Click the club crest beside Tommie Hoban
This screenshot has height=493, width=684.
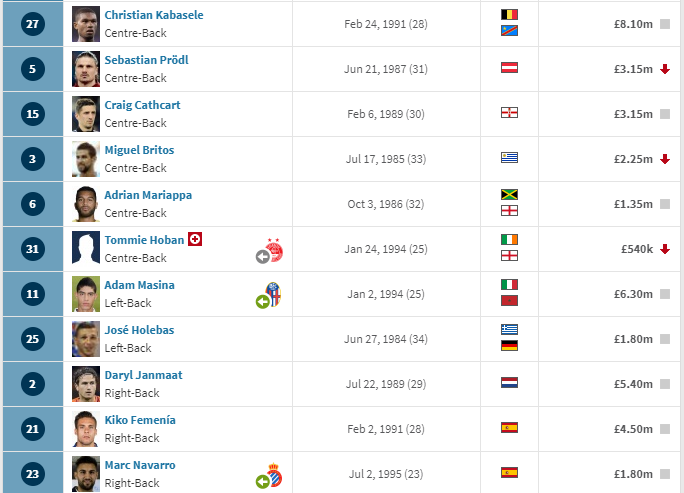tap(275, 250)
